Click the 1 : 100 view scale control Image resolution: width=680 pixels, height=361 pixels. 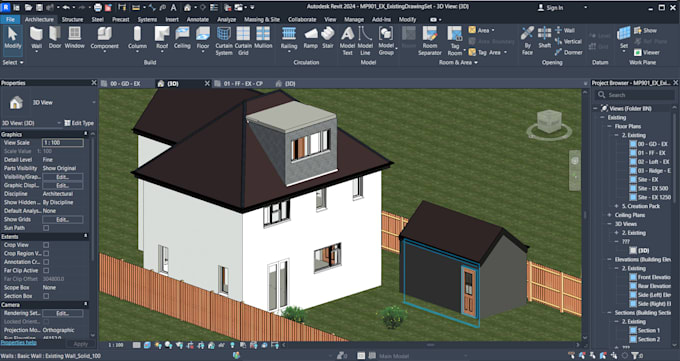coord(116,345)
